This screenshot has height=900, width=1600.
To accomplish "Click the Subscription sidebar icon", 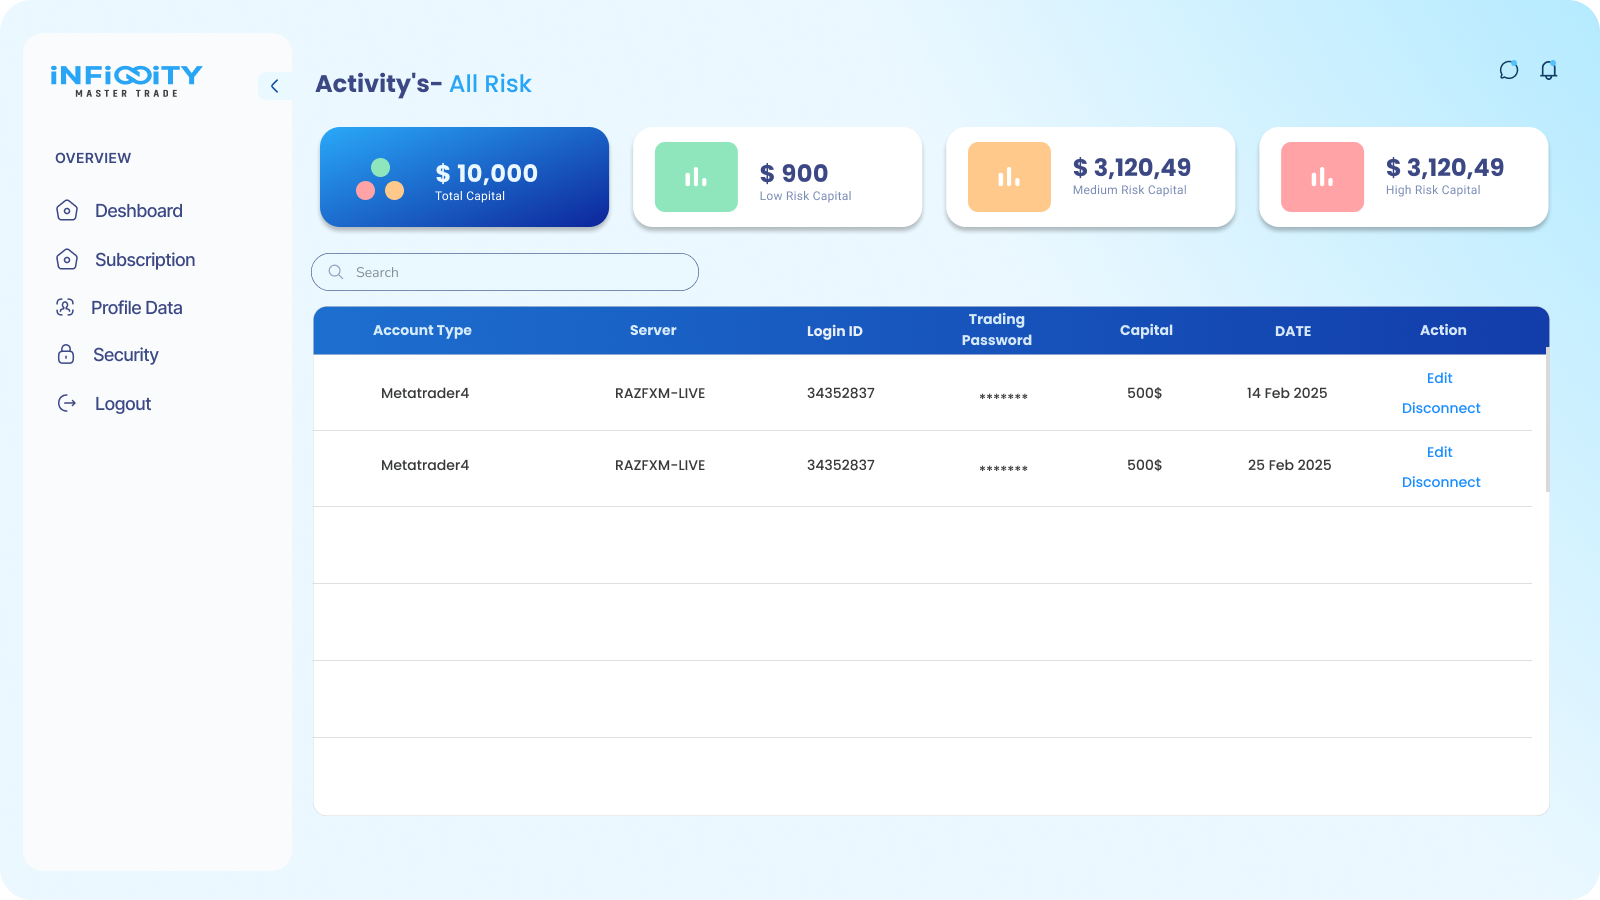I will tap(67, 259).
